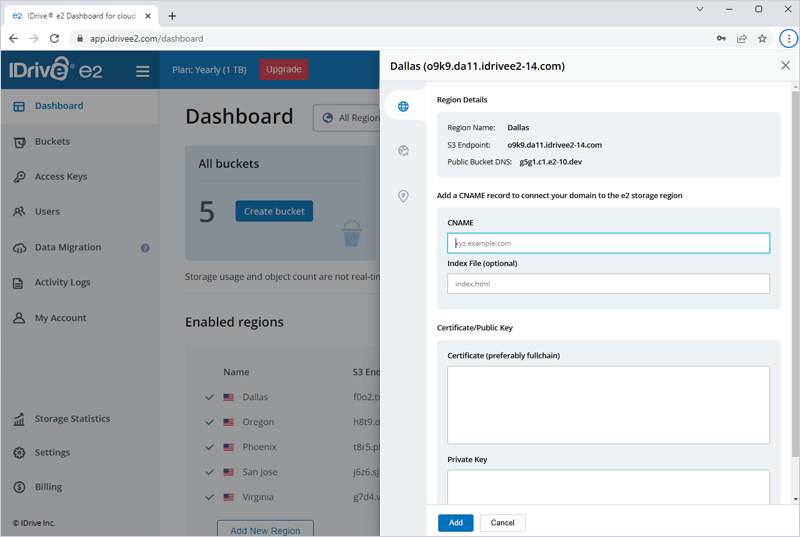800x537 pixels.
Task: Click the Settings gear icon
Action: click(19, 453)
